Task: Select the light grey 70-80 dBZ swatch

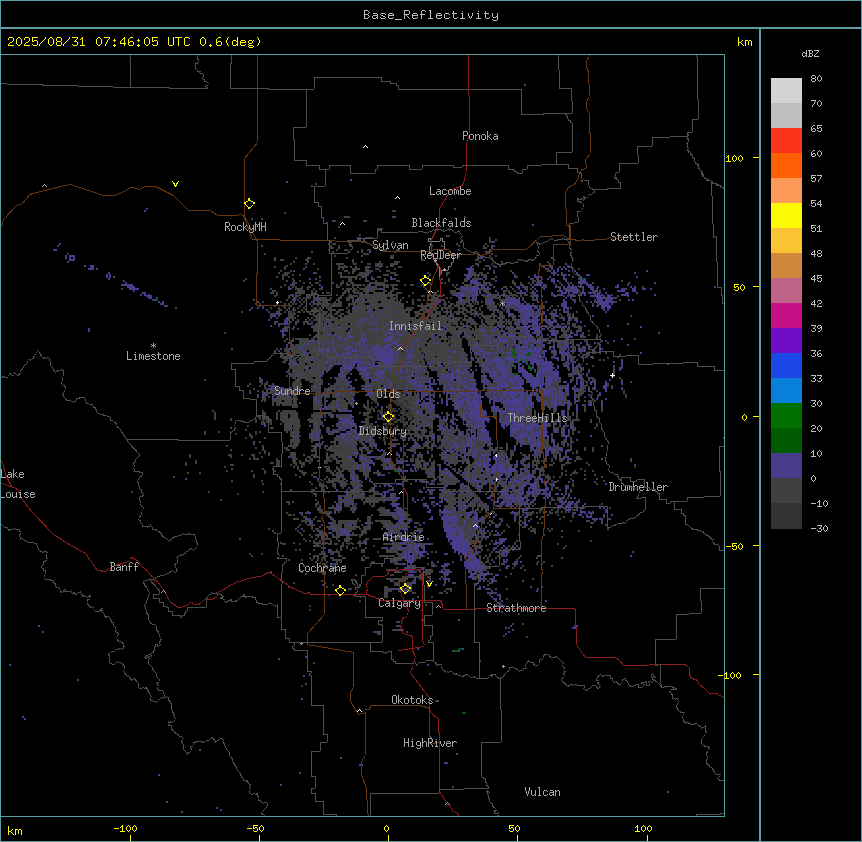Action: click(786, 91)
